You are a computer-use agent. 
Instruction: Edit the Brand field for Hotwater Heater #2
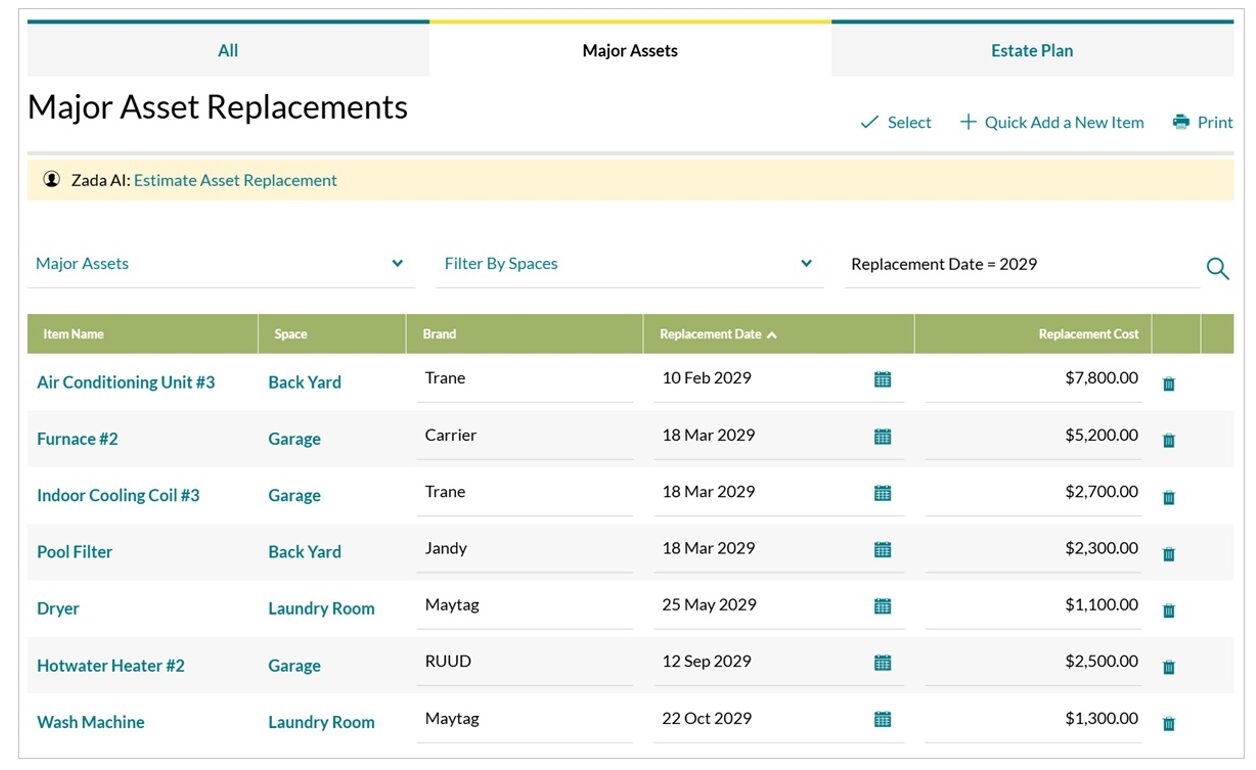tap(524, 662)
